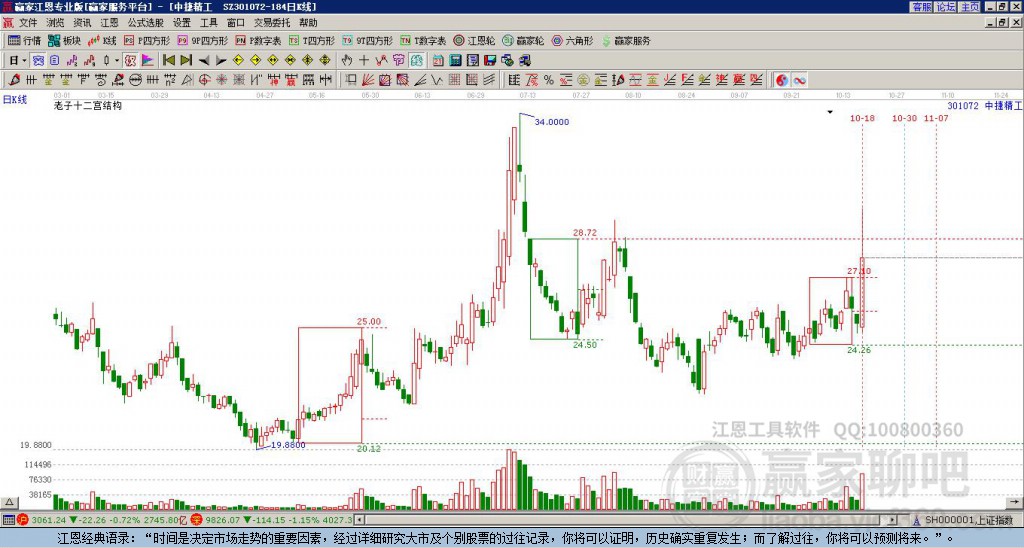The width and height of the screenshot is (1024, 548).
Task: Select the percent % tool
Action: tap(549, 80)
